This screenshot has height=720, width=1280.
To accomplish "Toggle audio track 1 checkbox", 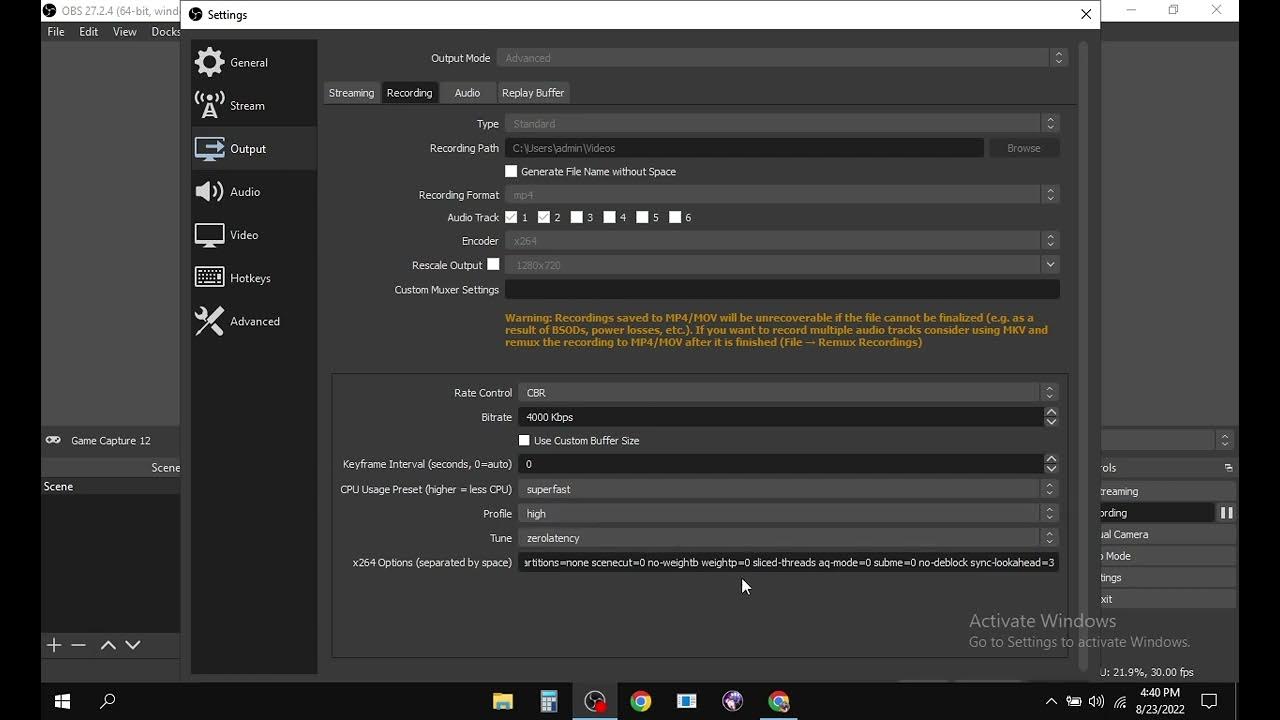I will point(511,217).
